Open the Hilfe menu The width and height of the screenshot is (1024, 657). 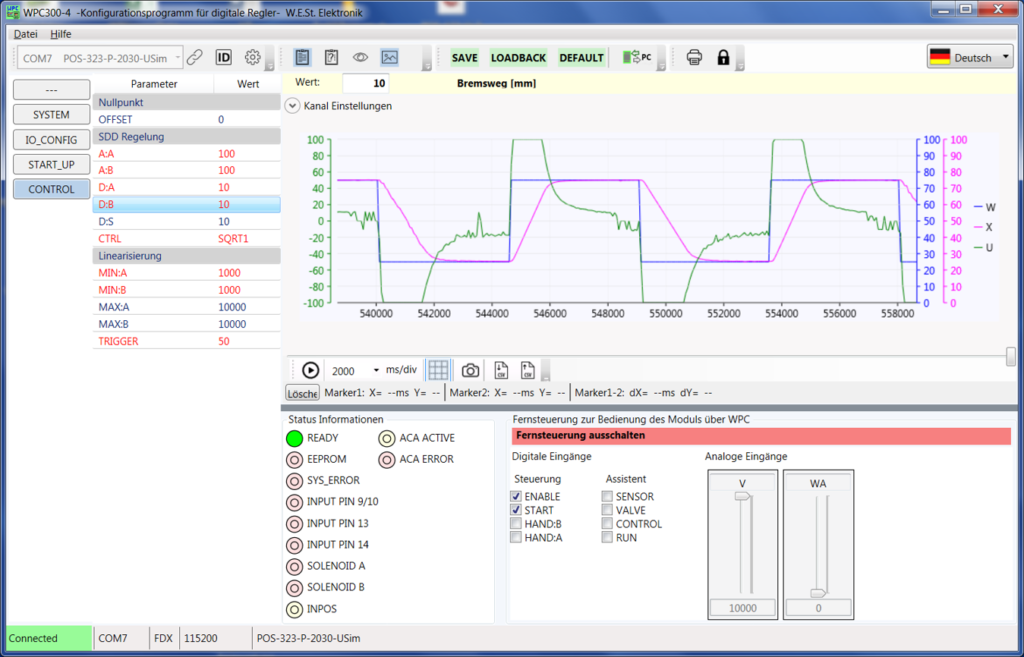pyautogui.click(x=61, y=34)
